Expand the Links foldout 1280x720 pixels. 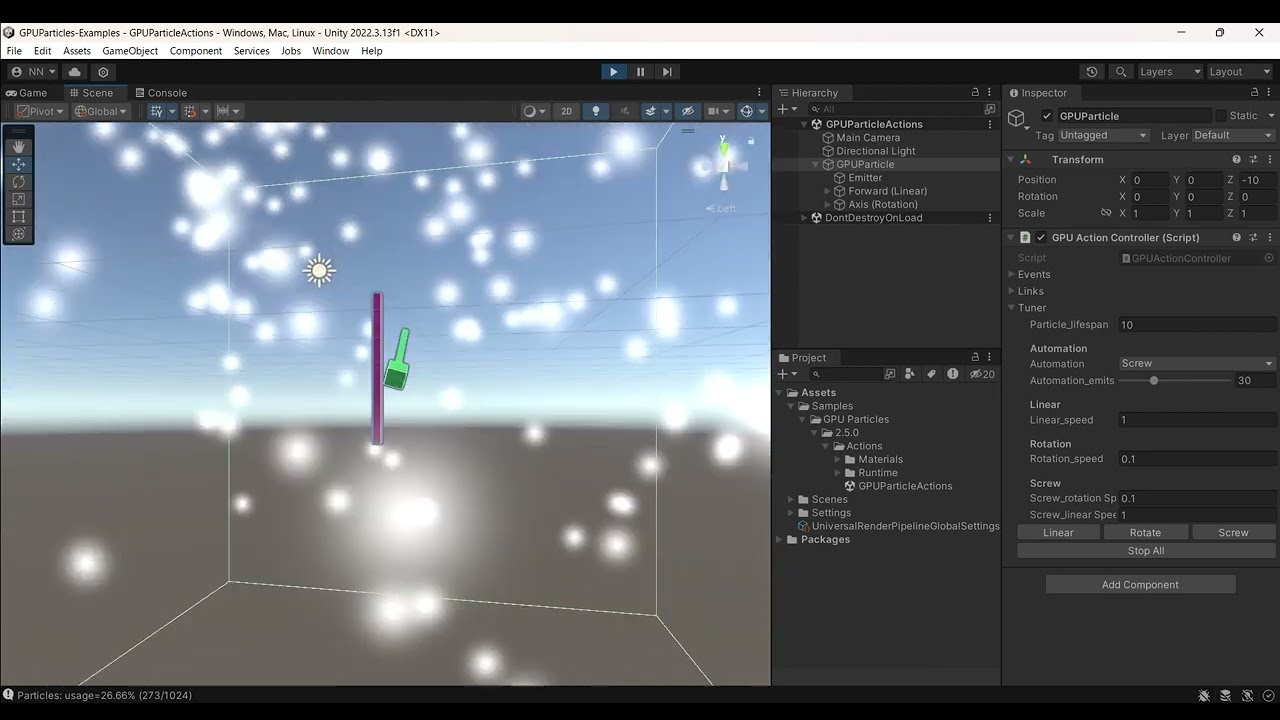pos(1011,291)
